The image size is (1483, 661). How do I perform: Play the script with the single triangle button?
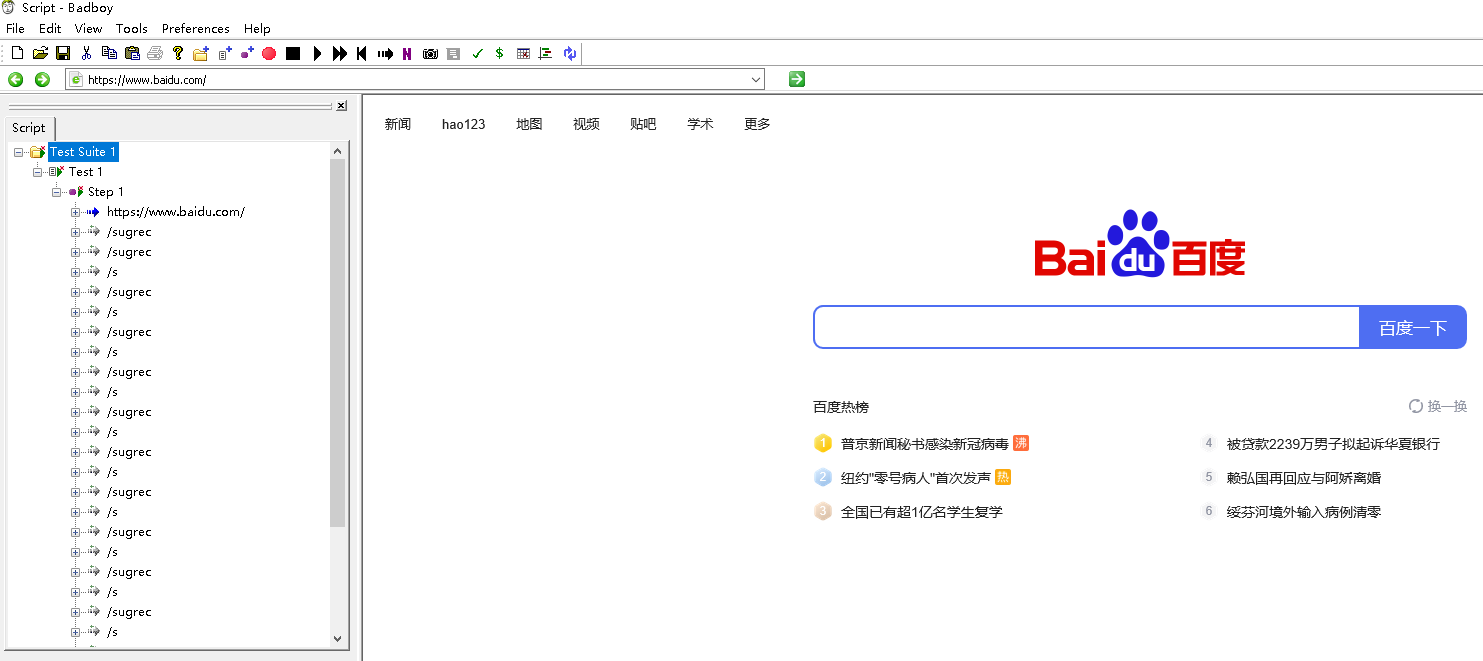pyautogui.click(x=317, y=53)
